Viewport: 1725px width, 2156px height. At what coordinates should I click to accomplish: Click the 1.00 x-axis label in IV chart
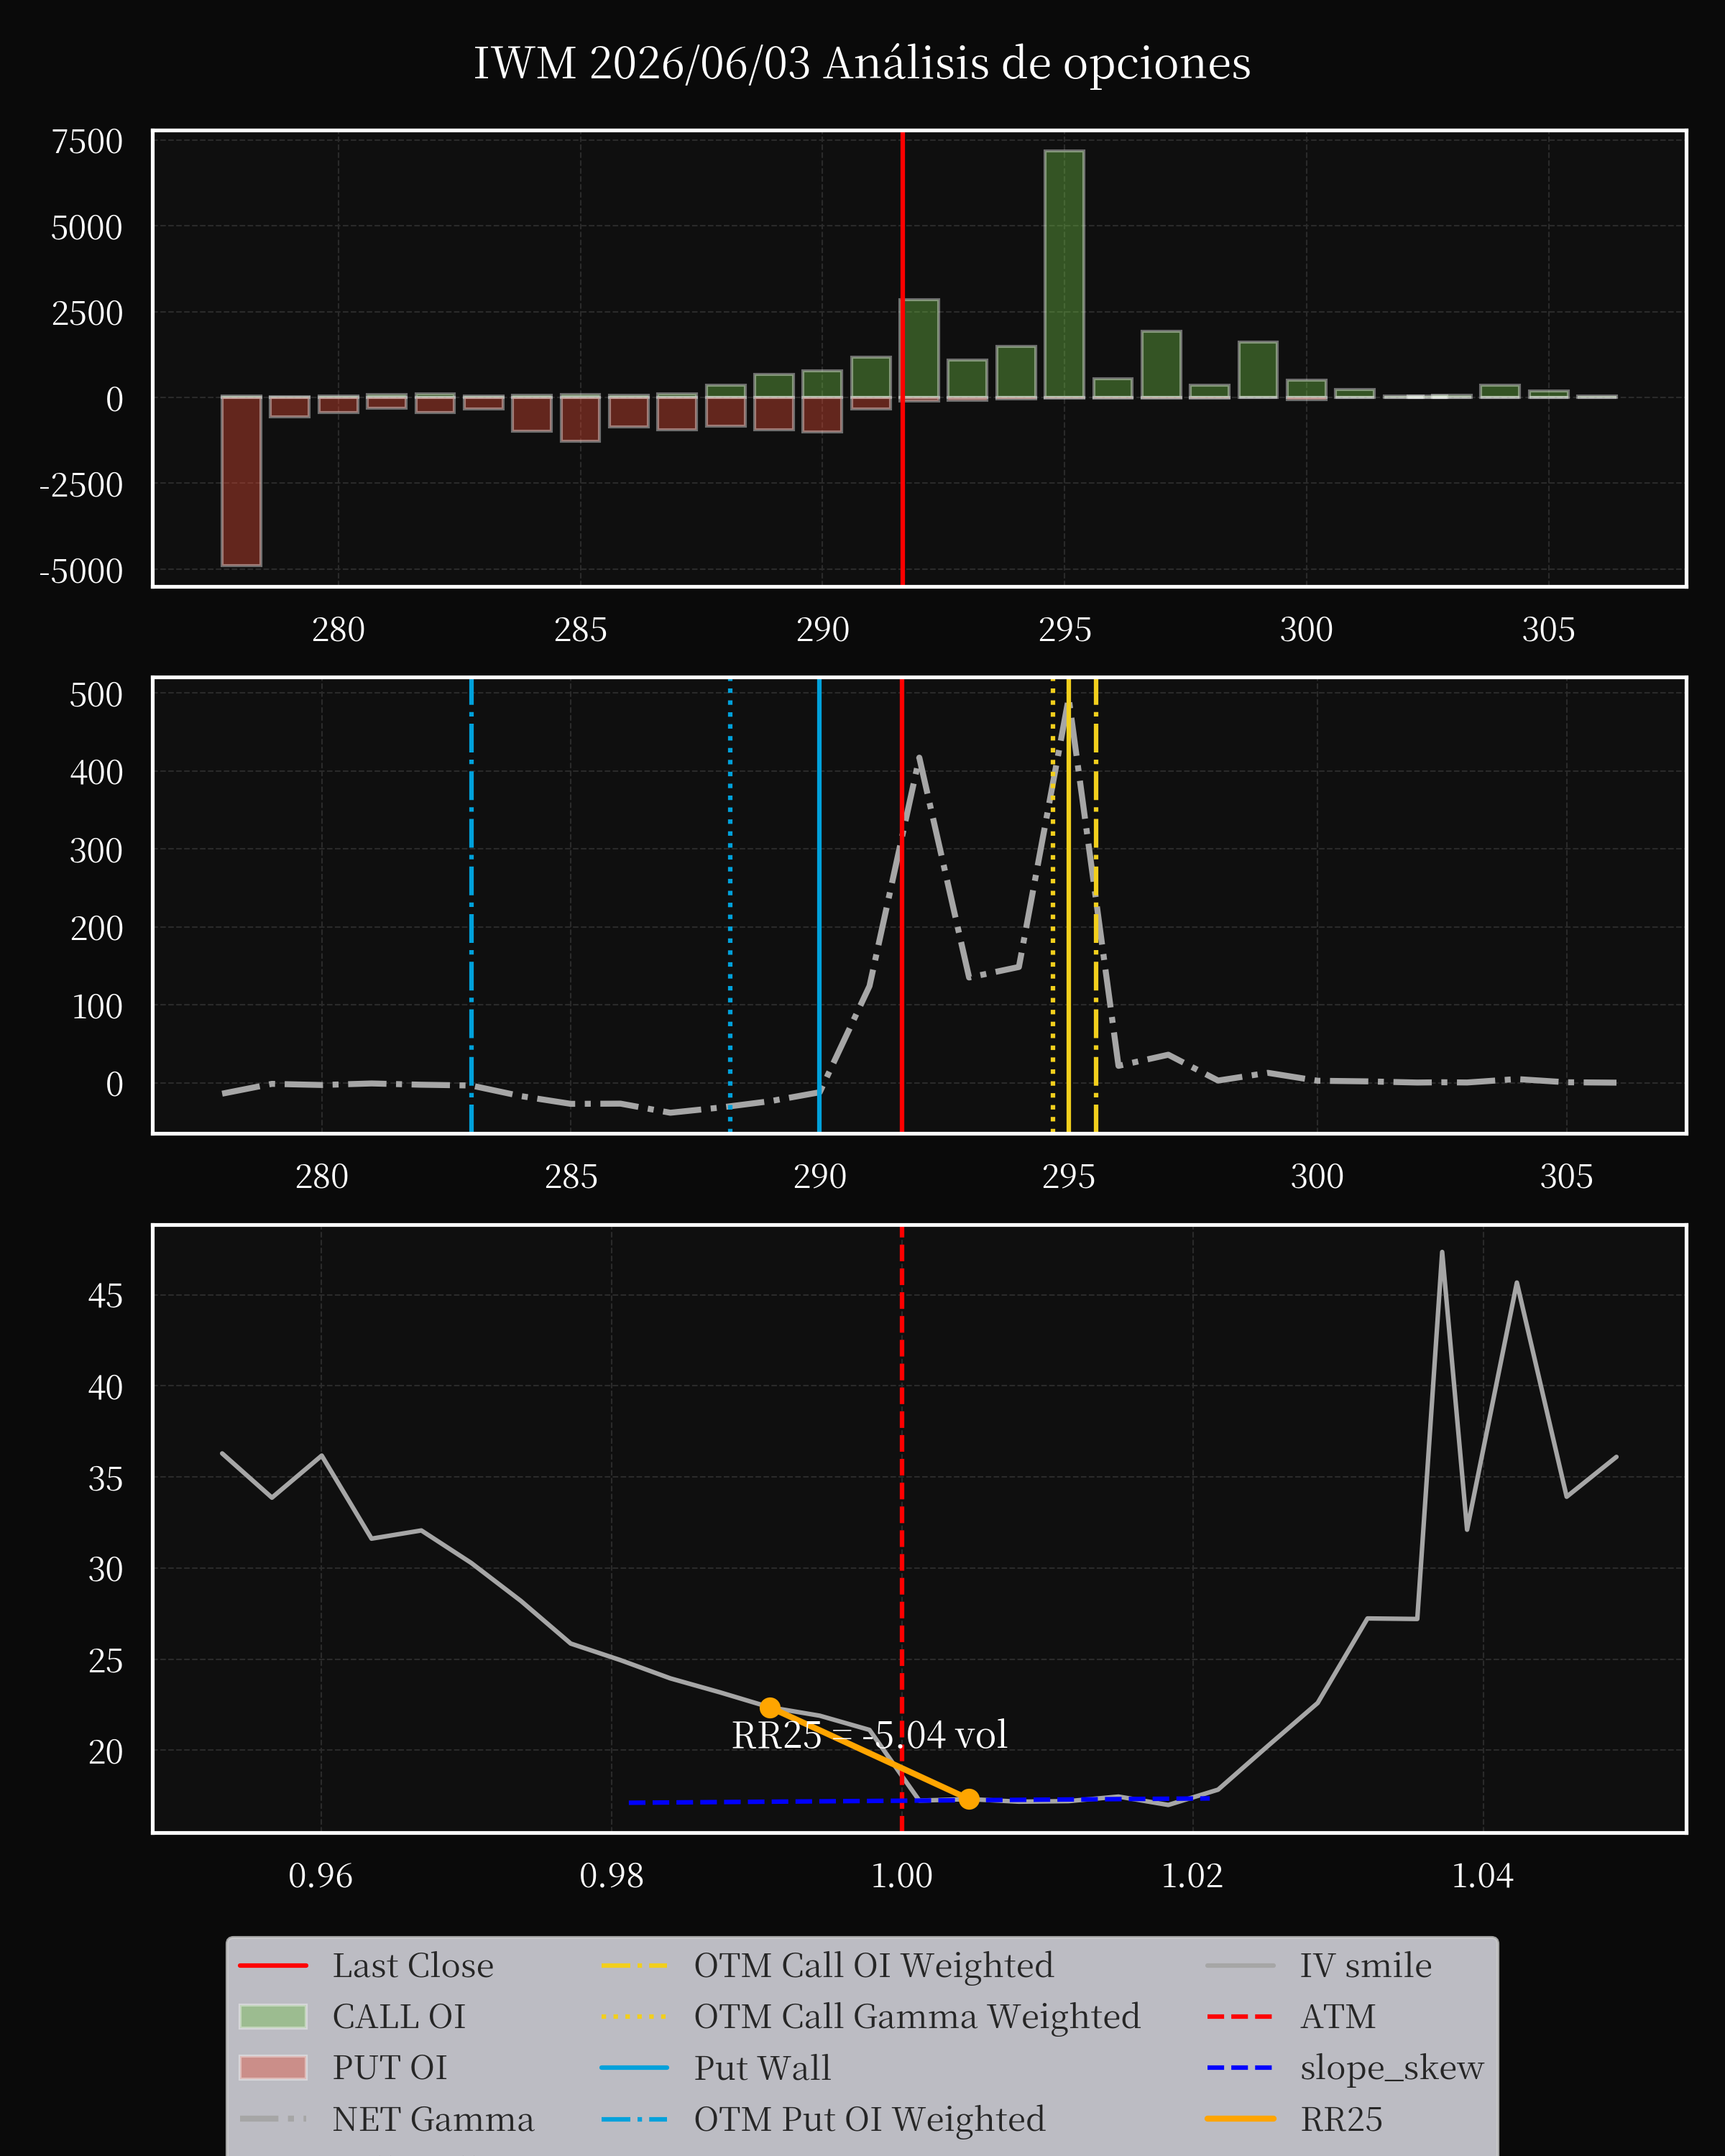(902, 1876)
